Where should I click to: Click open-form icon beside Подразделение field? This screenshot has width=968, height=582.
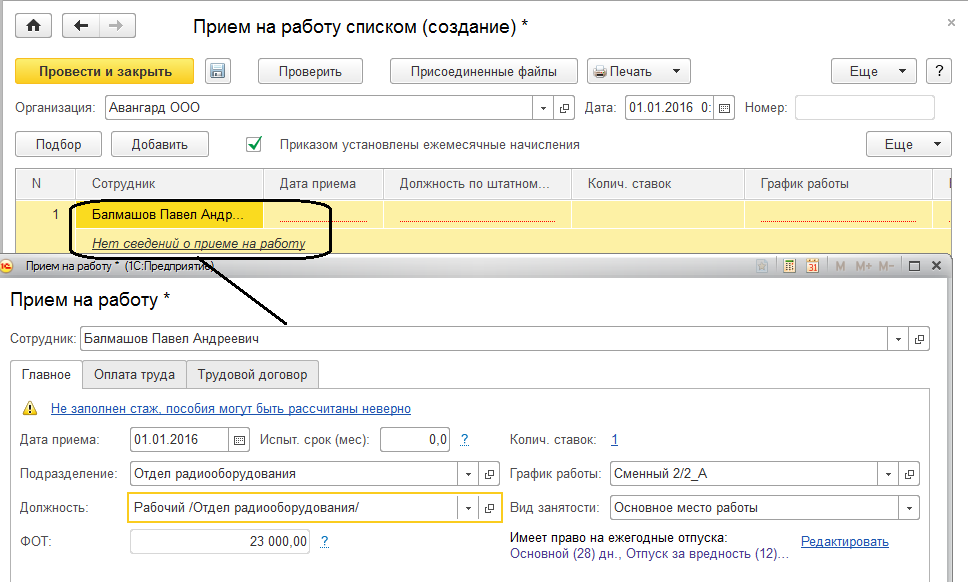coord(490,474)
